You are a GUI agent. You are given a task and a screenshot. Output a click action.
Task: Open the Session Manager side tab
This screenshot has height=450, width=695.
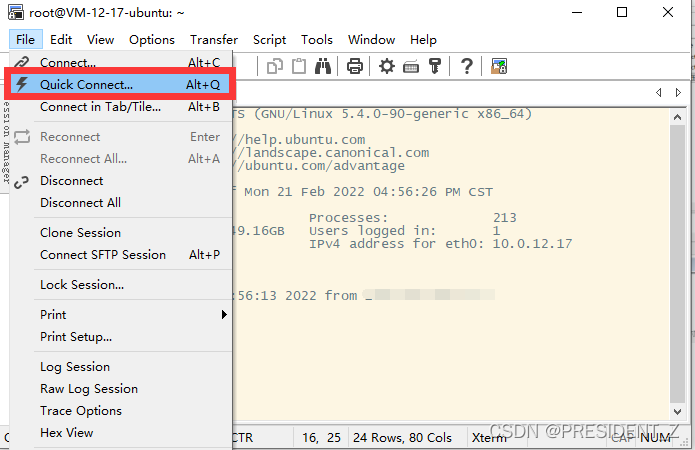(x=6, y=143)
